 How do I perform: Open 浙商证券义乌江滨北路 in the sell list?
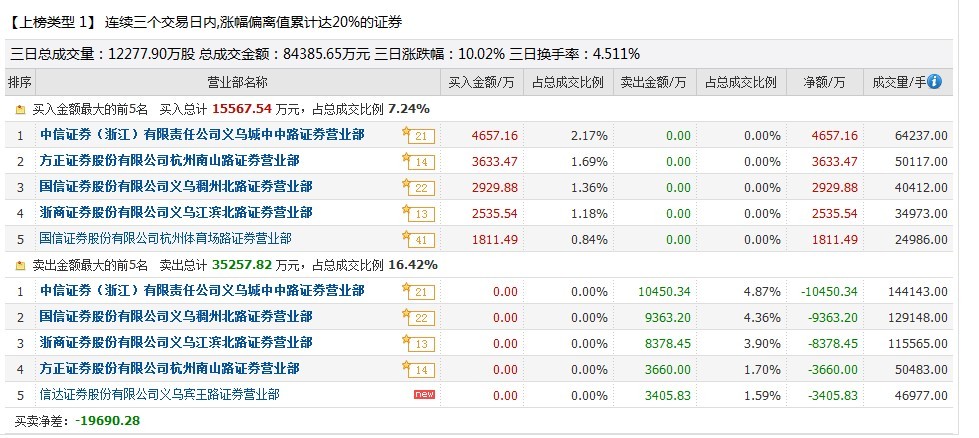(x=175, y=343)
